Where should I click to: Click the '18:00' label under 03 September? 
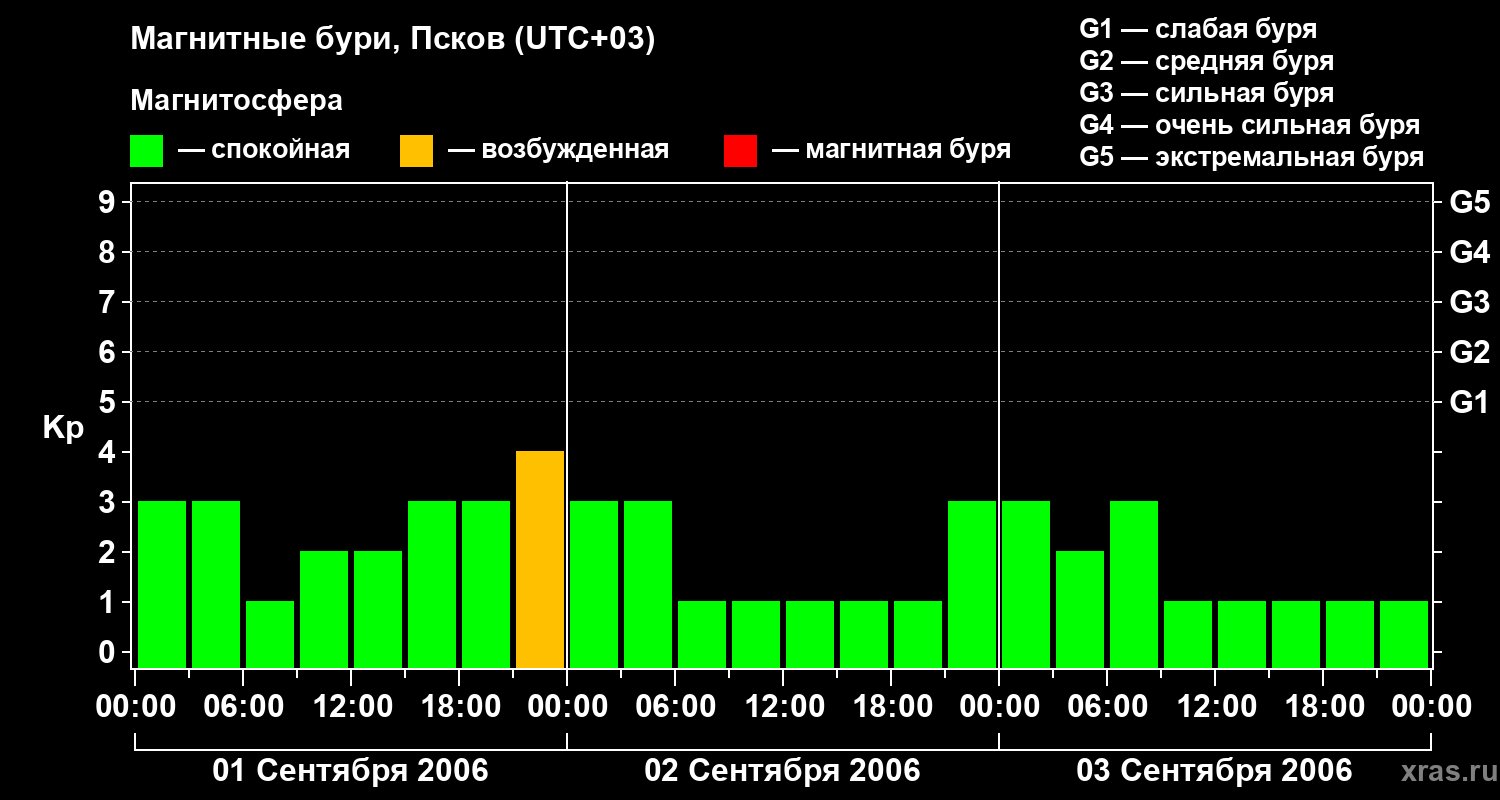pos(1323,707)
